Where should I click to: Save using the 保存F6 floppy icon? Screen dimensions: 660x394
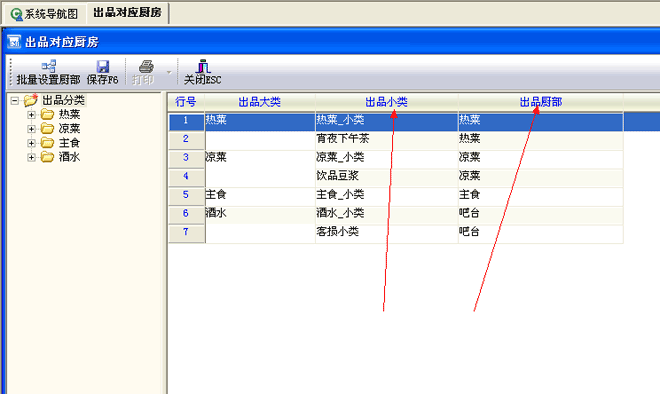103,66
